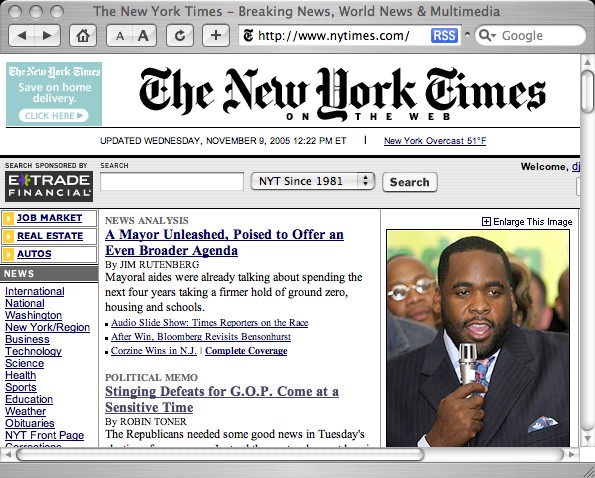The height and width of the screenshot is (478, 595).
Task: Click the vertical scrollbar up arrow
Action: pyautogui.click(x=587, y=61)
